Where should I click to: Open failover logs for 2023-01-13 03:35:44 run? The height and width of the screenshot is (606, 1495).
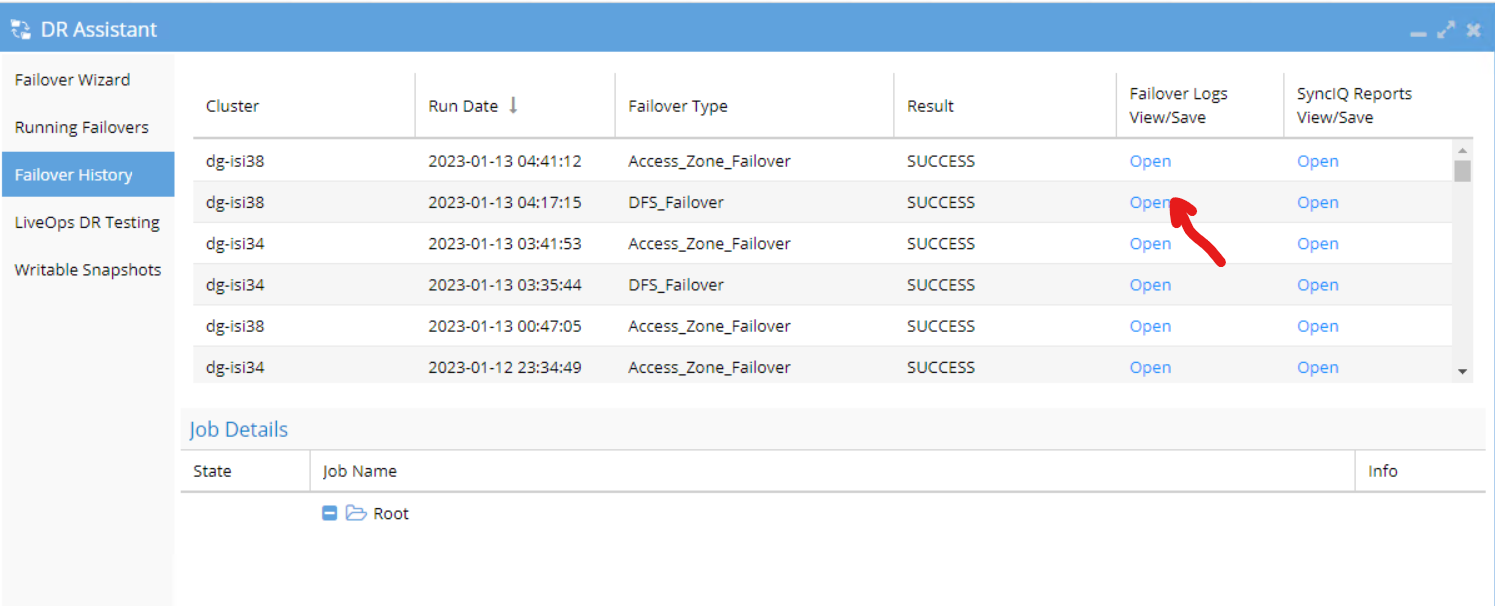coord(1150,285)
